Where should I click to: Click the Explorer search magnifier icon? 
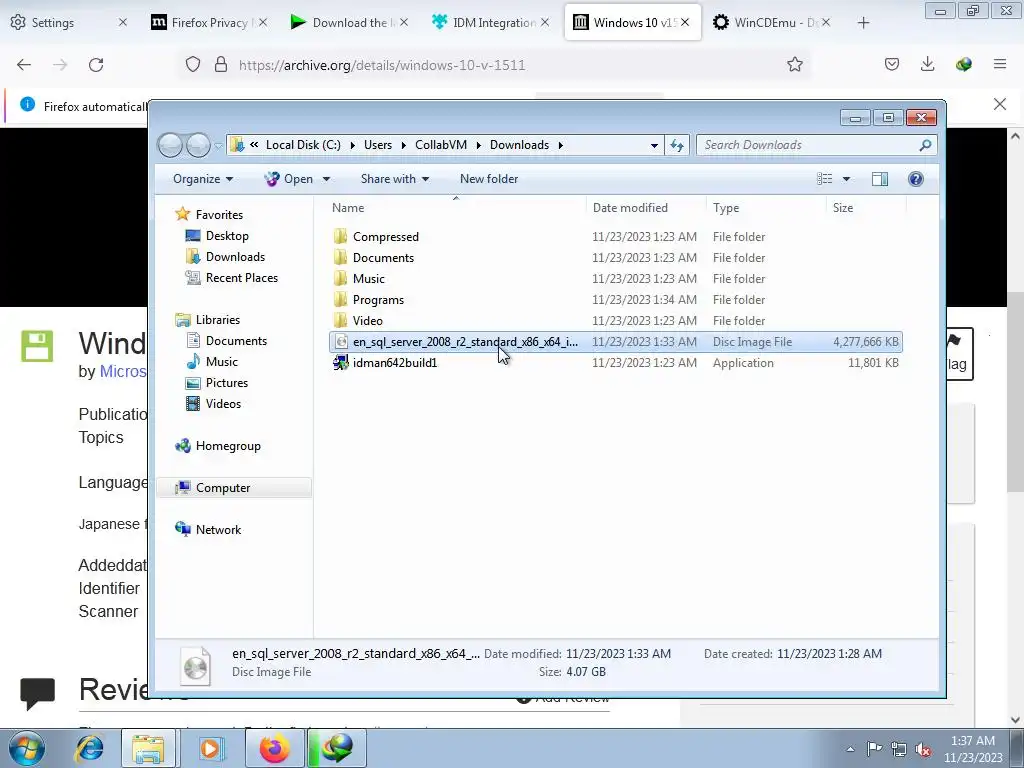pos(925,145)
